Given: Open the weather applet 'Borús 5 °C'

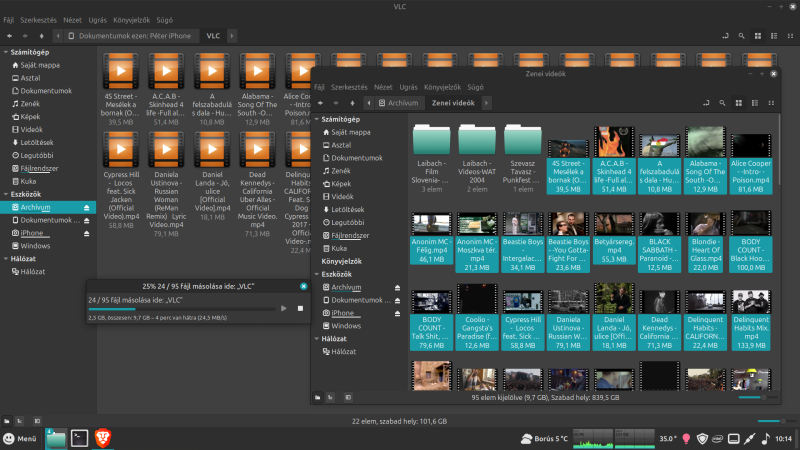Looking at the screenshot, I should click(544, 438).
